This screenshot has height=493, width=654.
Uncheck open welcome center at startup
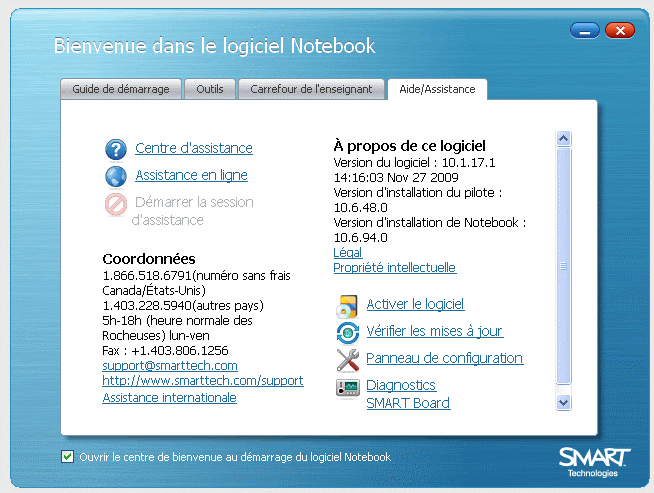(67, 457)
